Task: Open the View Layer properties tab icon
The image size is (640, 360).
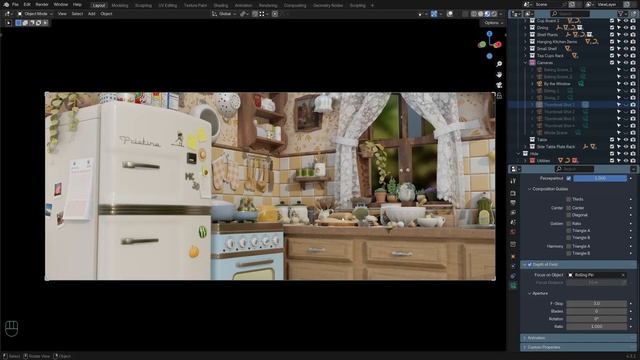Action: [x=513, y=213]
